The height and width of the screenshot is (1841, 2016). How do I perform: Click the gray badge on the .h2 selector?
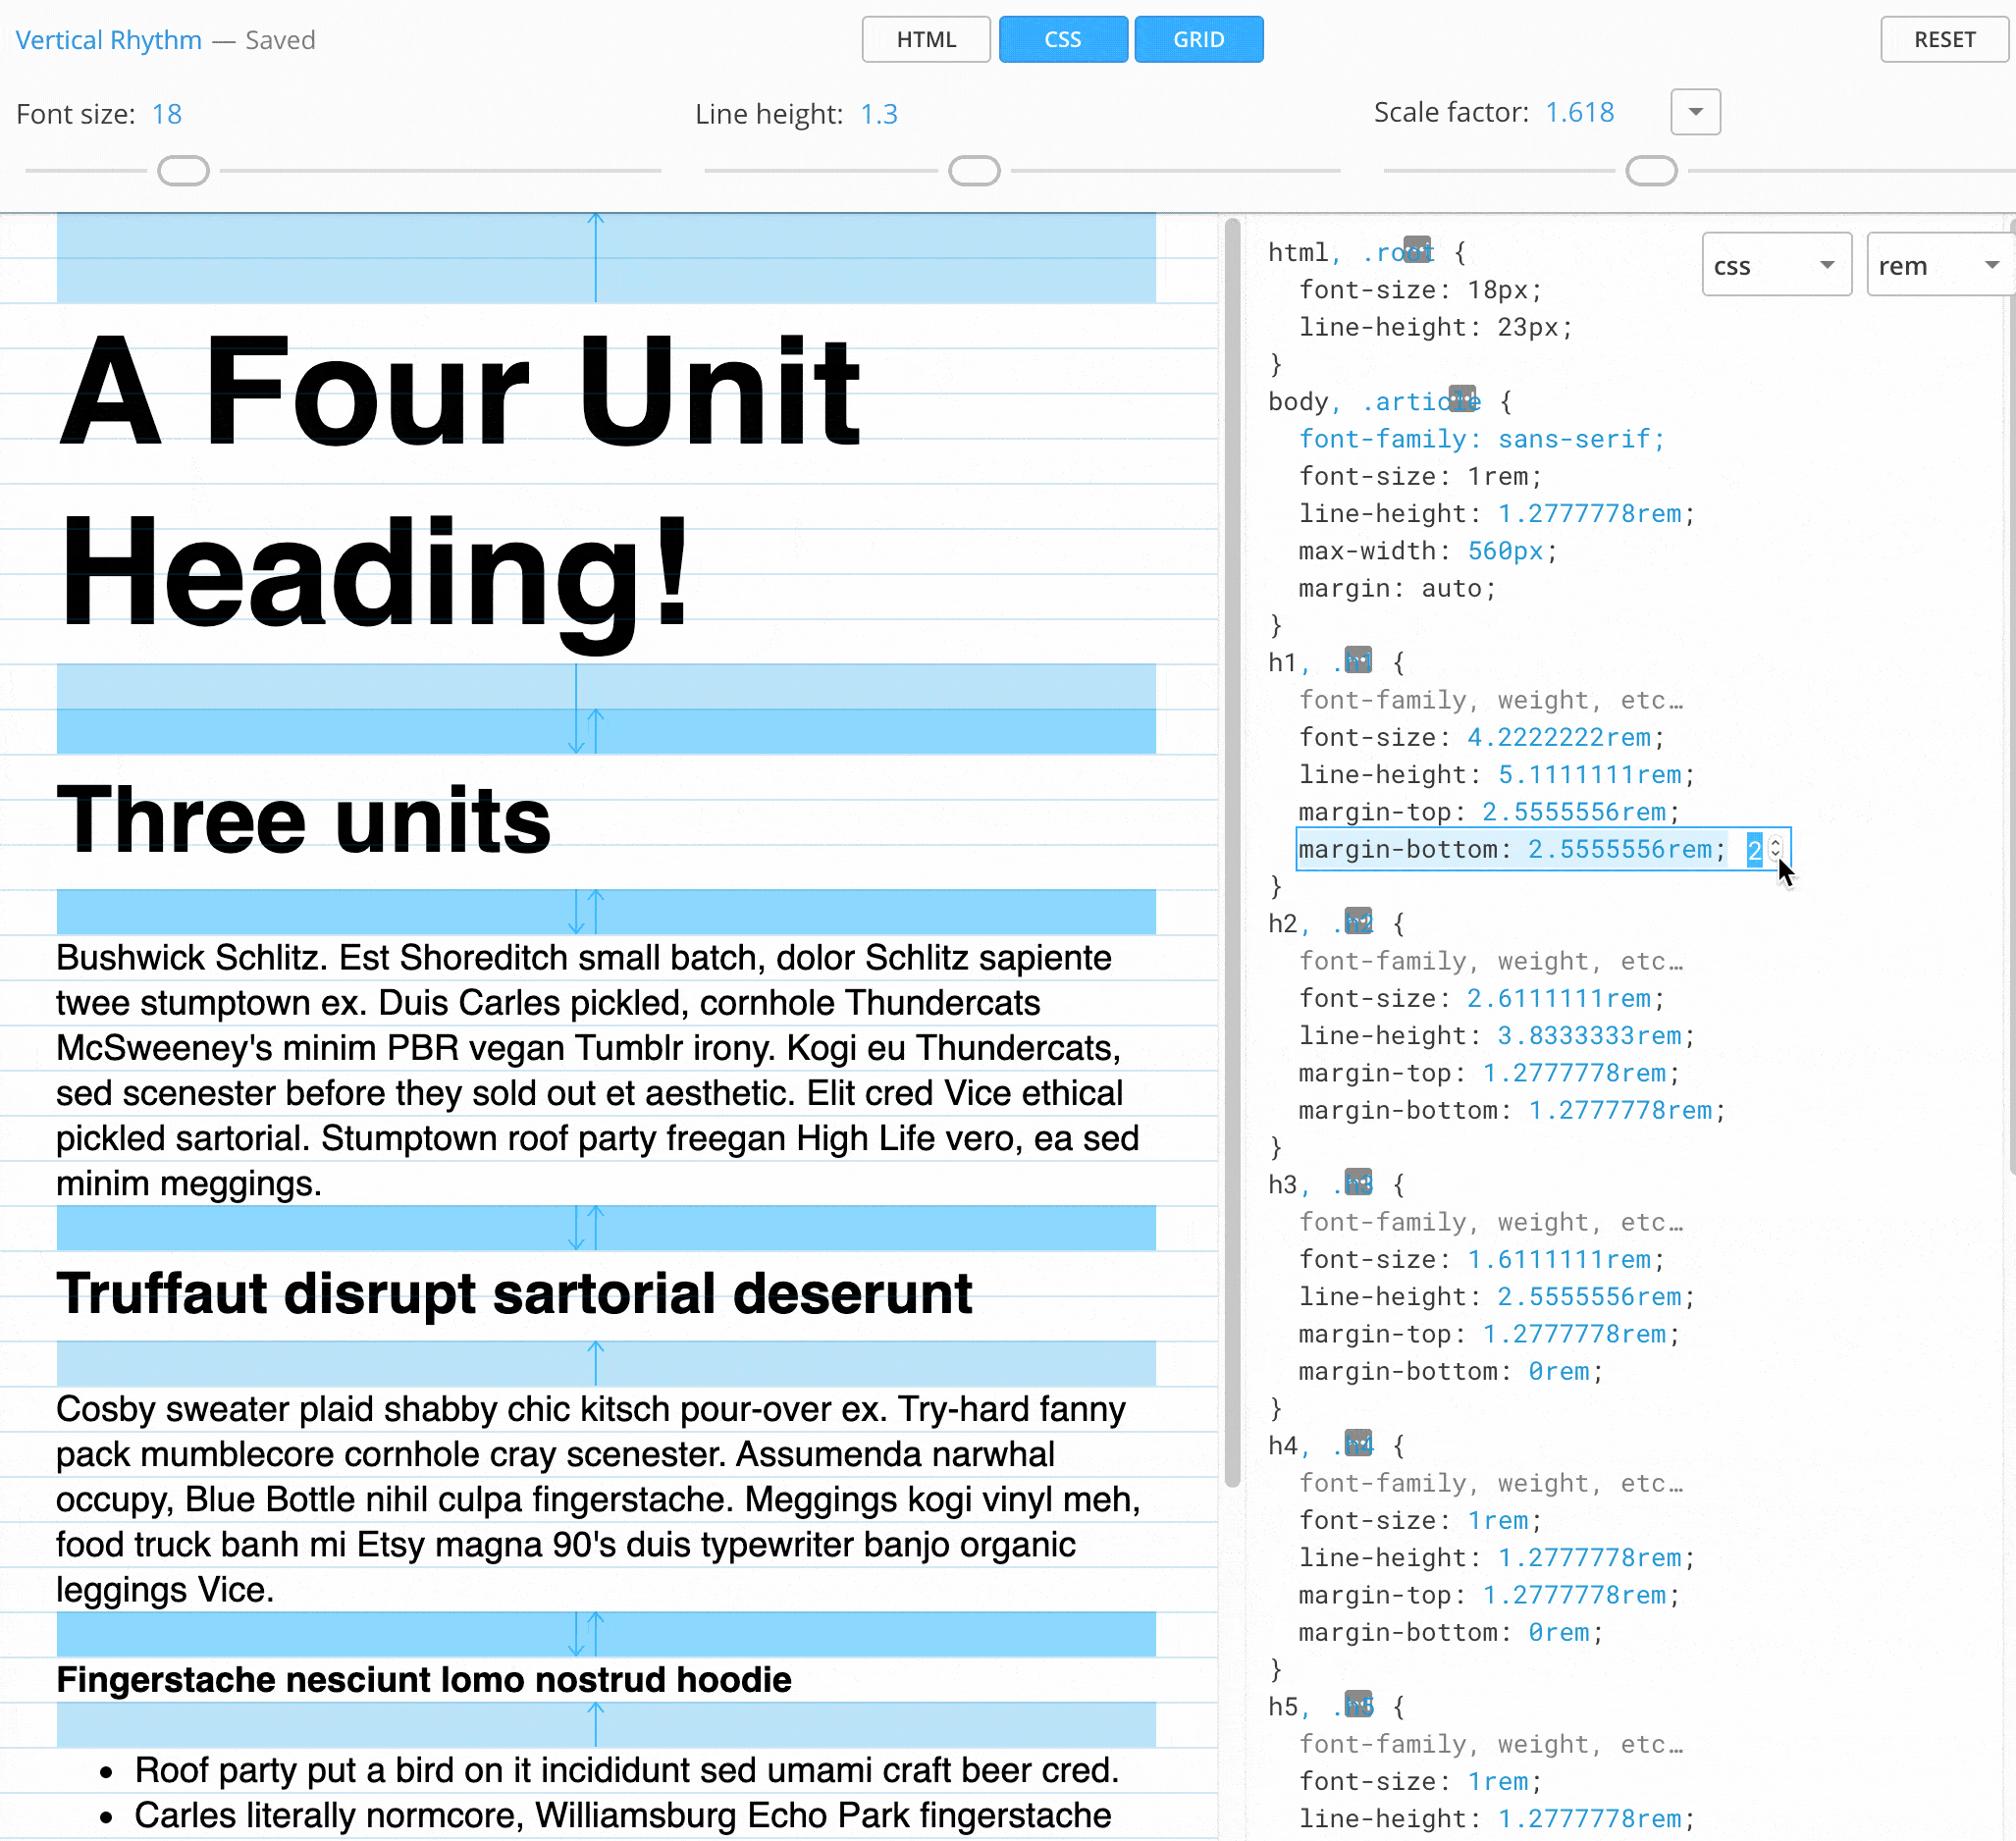pyautogui.click(x=1358, y=921)
